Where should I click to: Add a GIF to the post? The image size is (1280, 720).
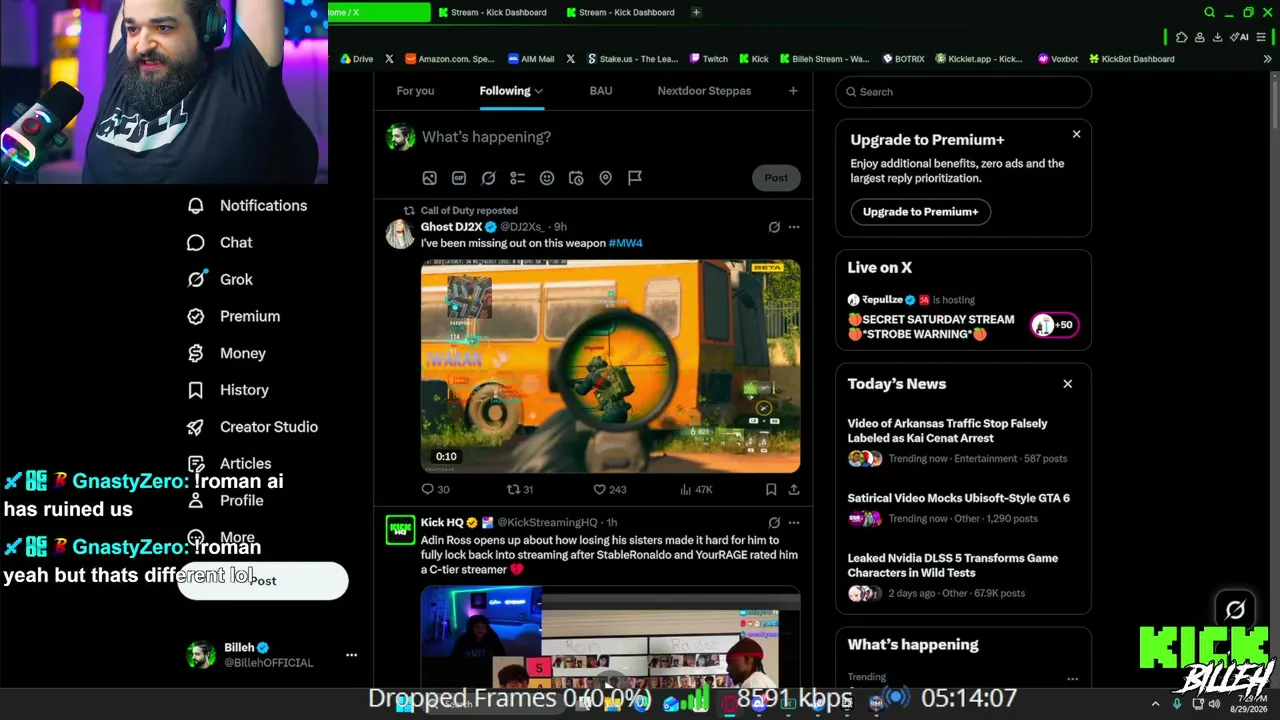(459, 178)
